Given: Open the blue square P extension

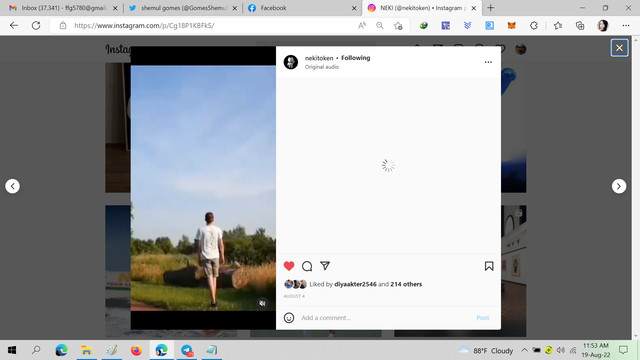Looking at the screenshot, I should pyautogui.click(x=489, y=25).
